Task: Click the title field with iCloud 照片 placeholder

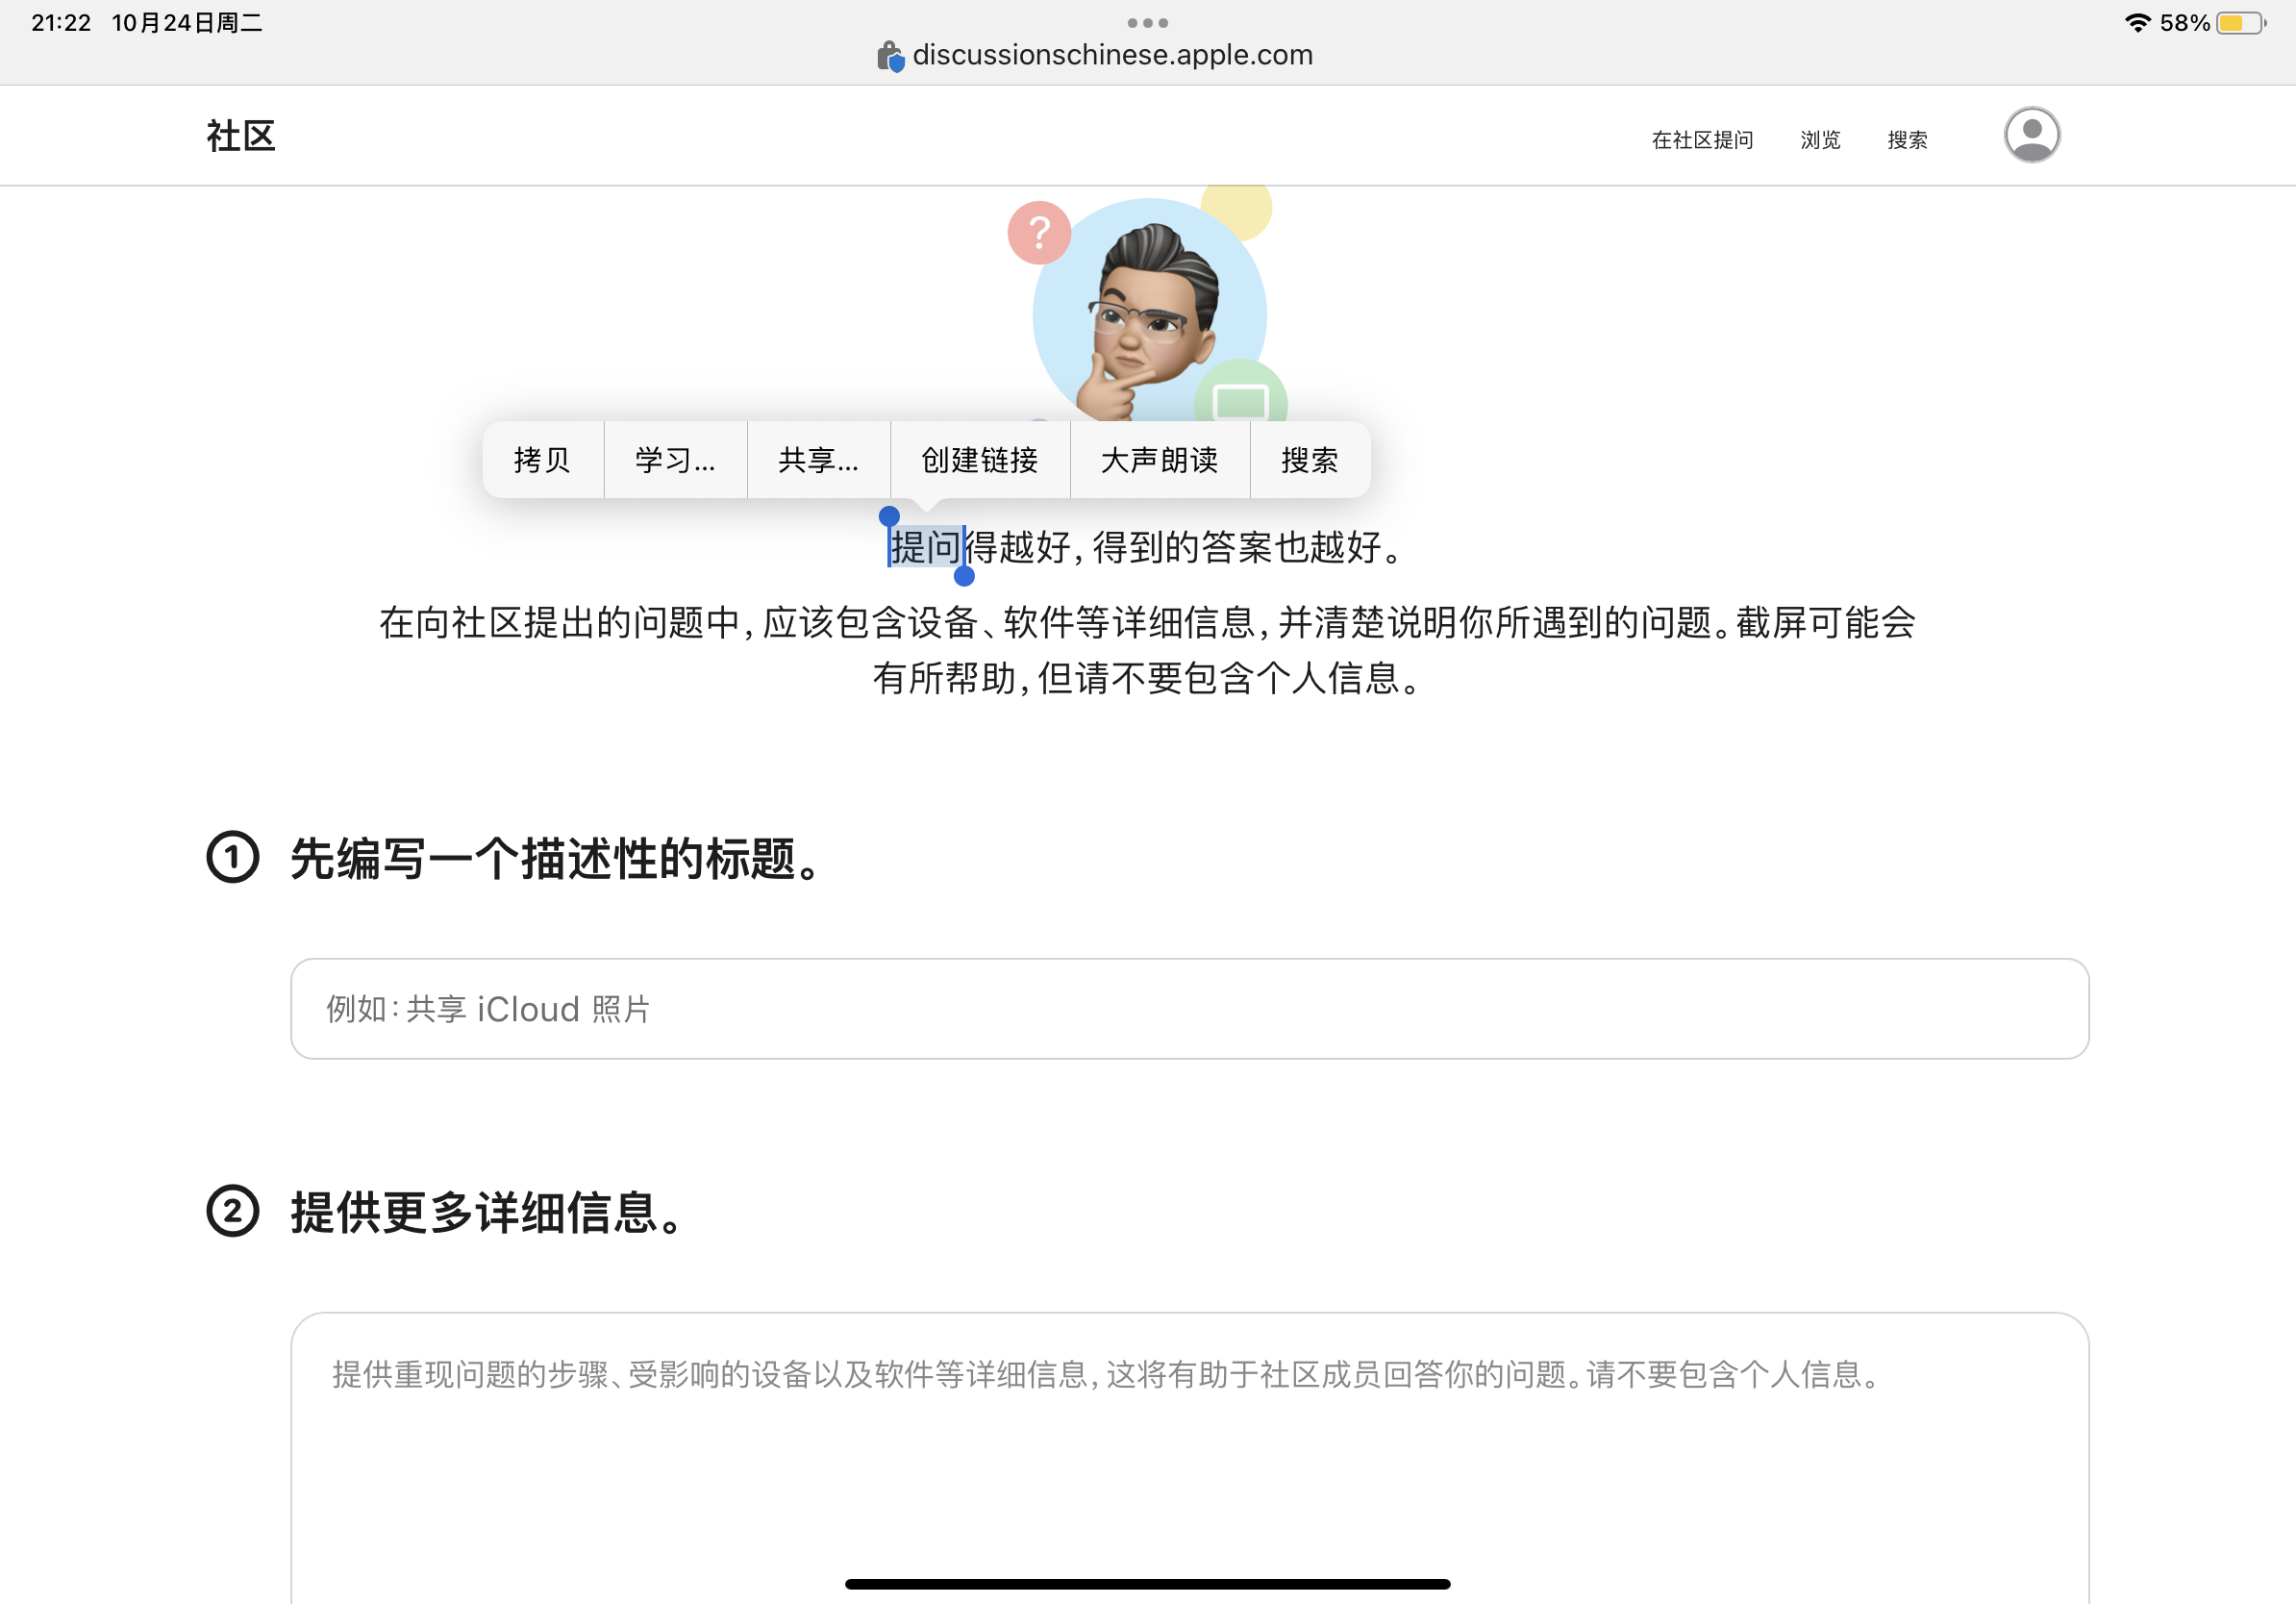Action: click(1189, 1008)
